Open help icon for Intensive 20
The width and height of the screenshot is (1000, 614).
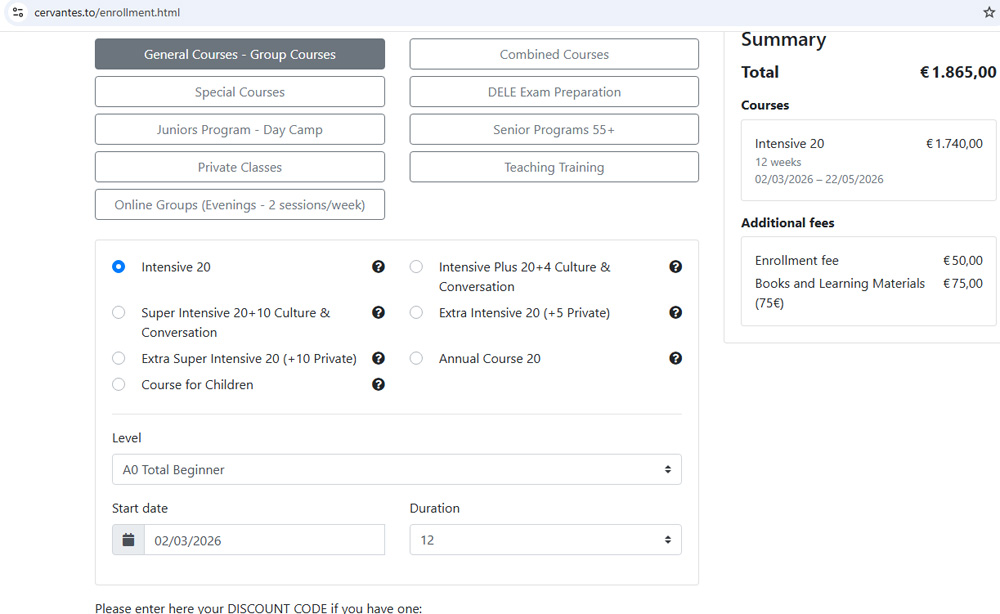click(378, 267)
